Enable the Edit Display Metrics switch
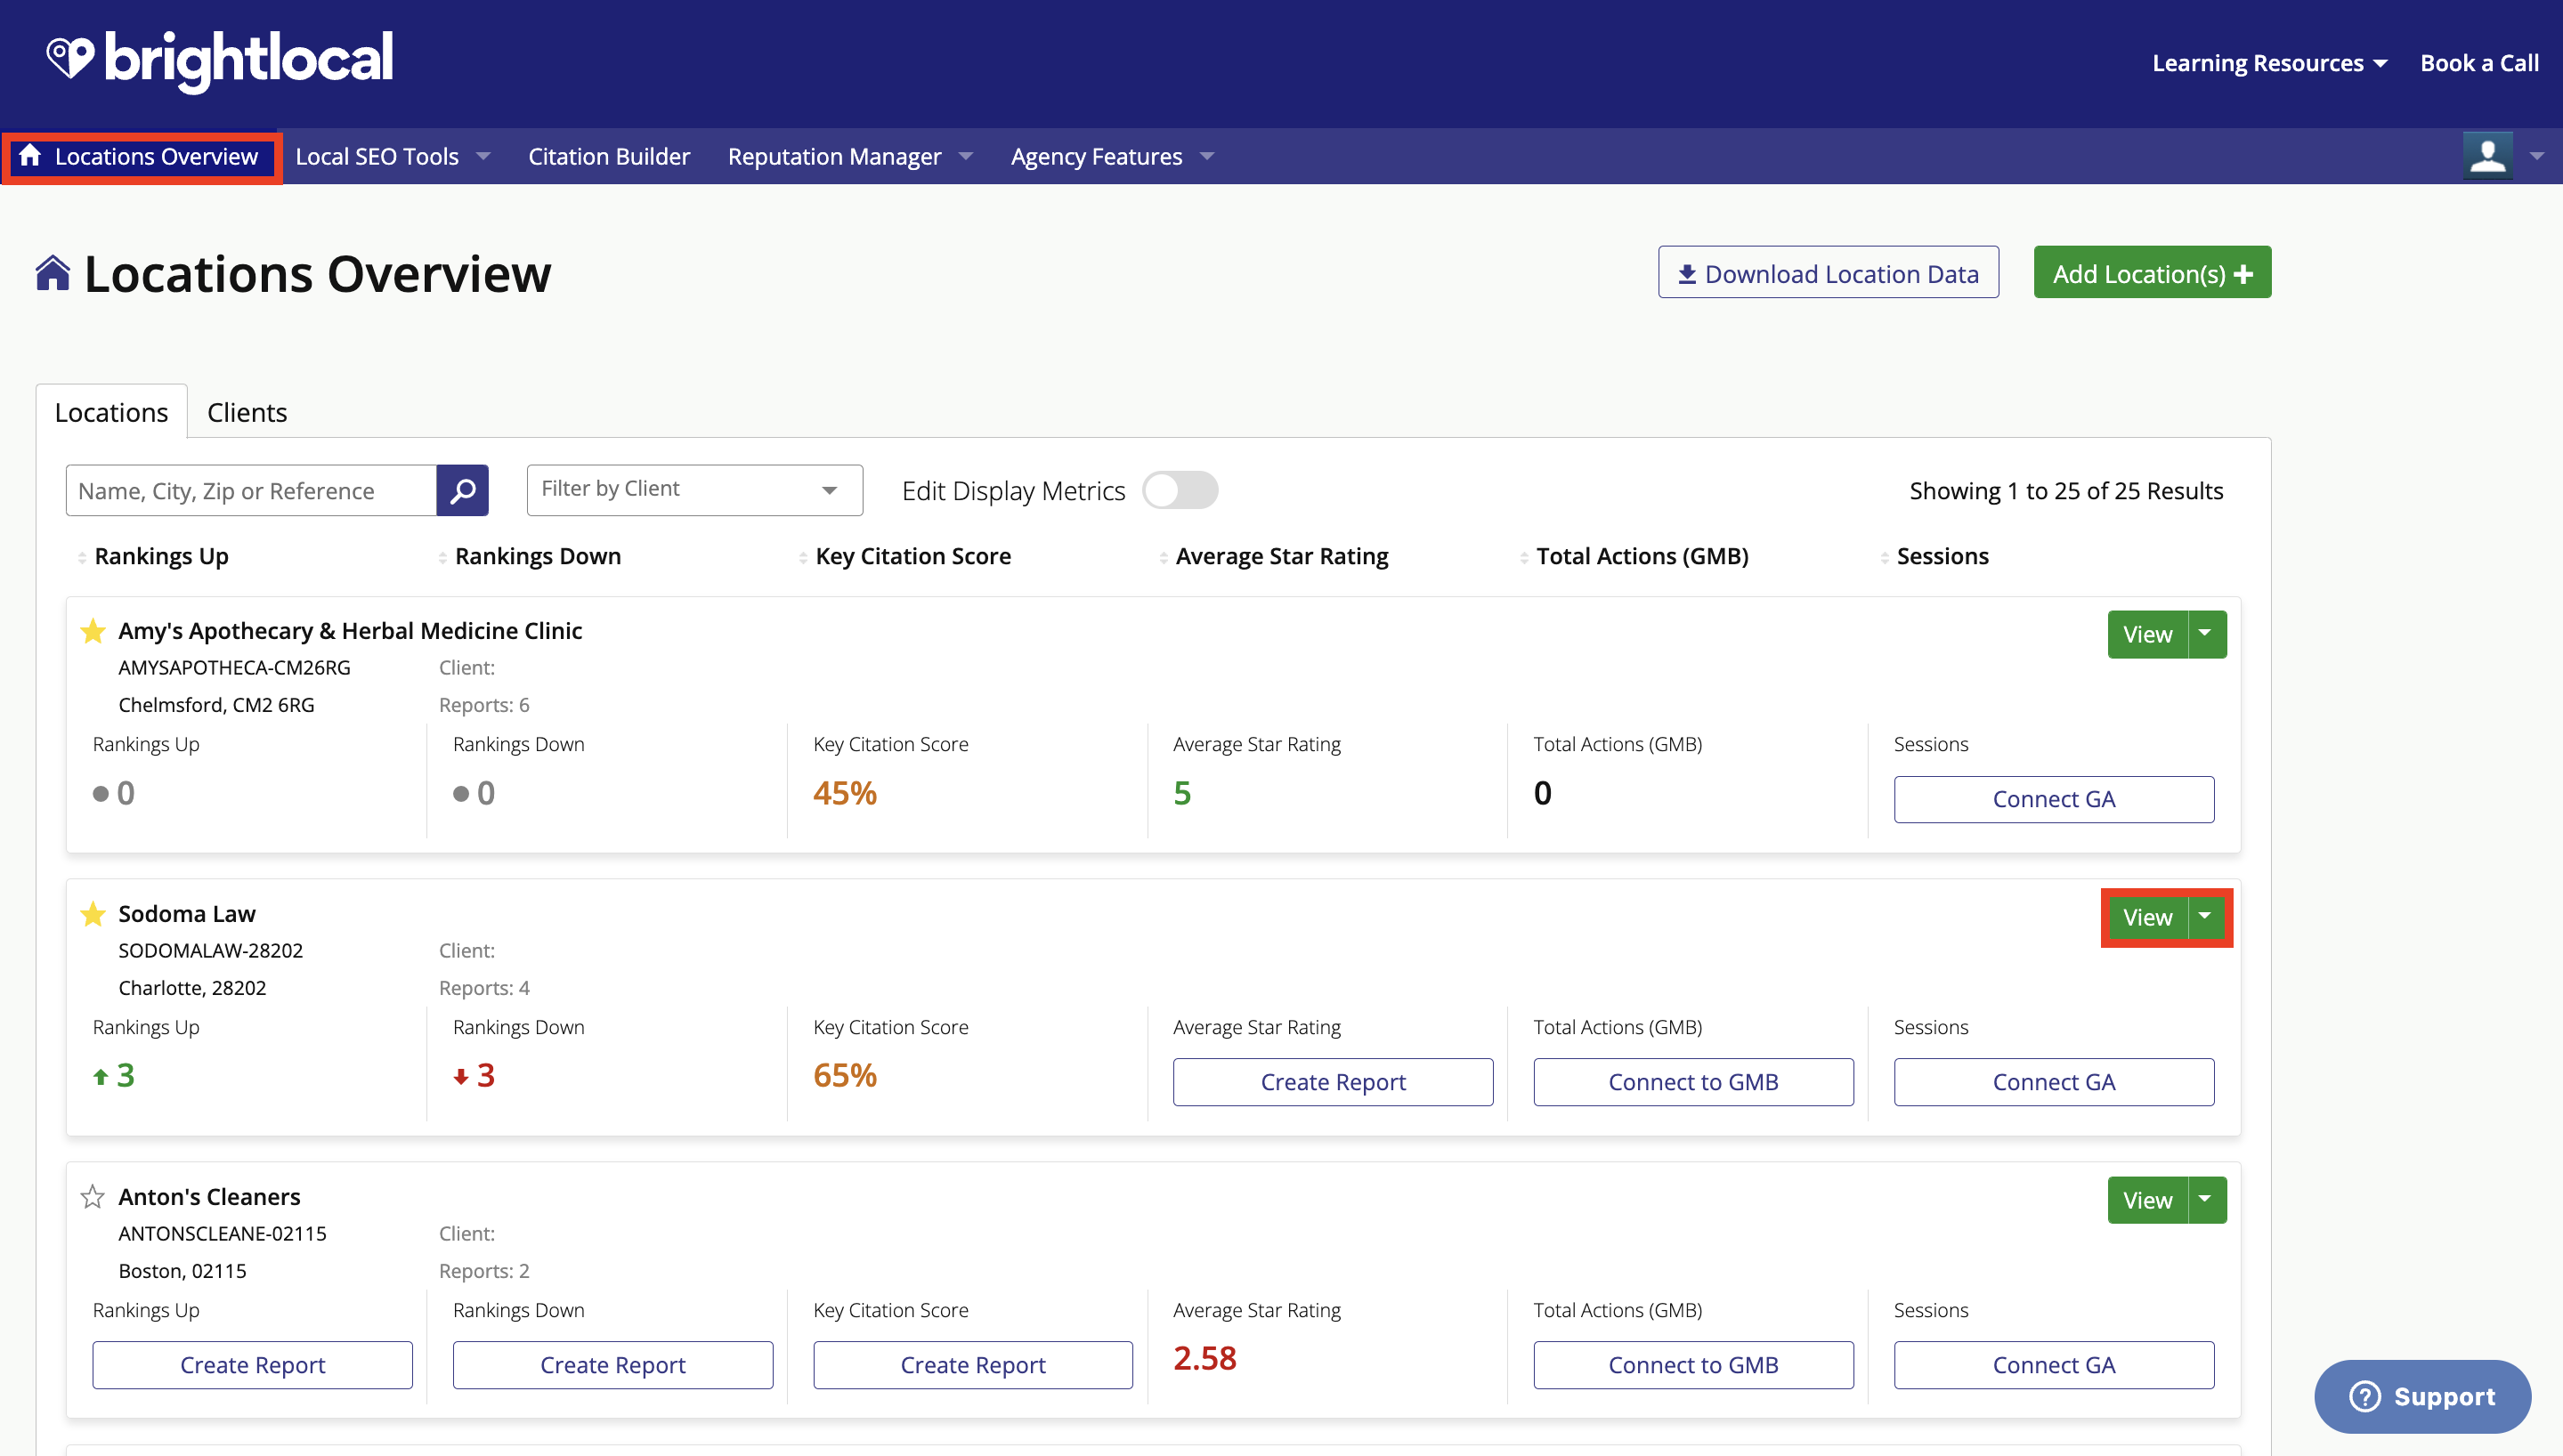The width and height of the screenshot is (2563, 1456). click(x=1180, y=490)
